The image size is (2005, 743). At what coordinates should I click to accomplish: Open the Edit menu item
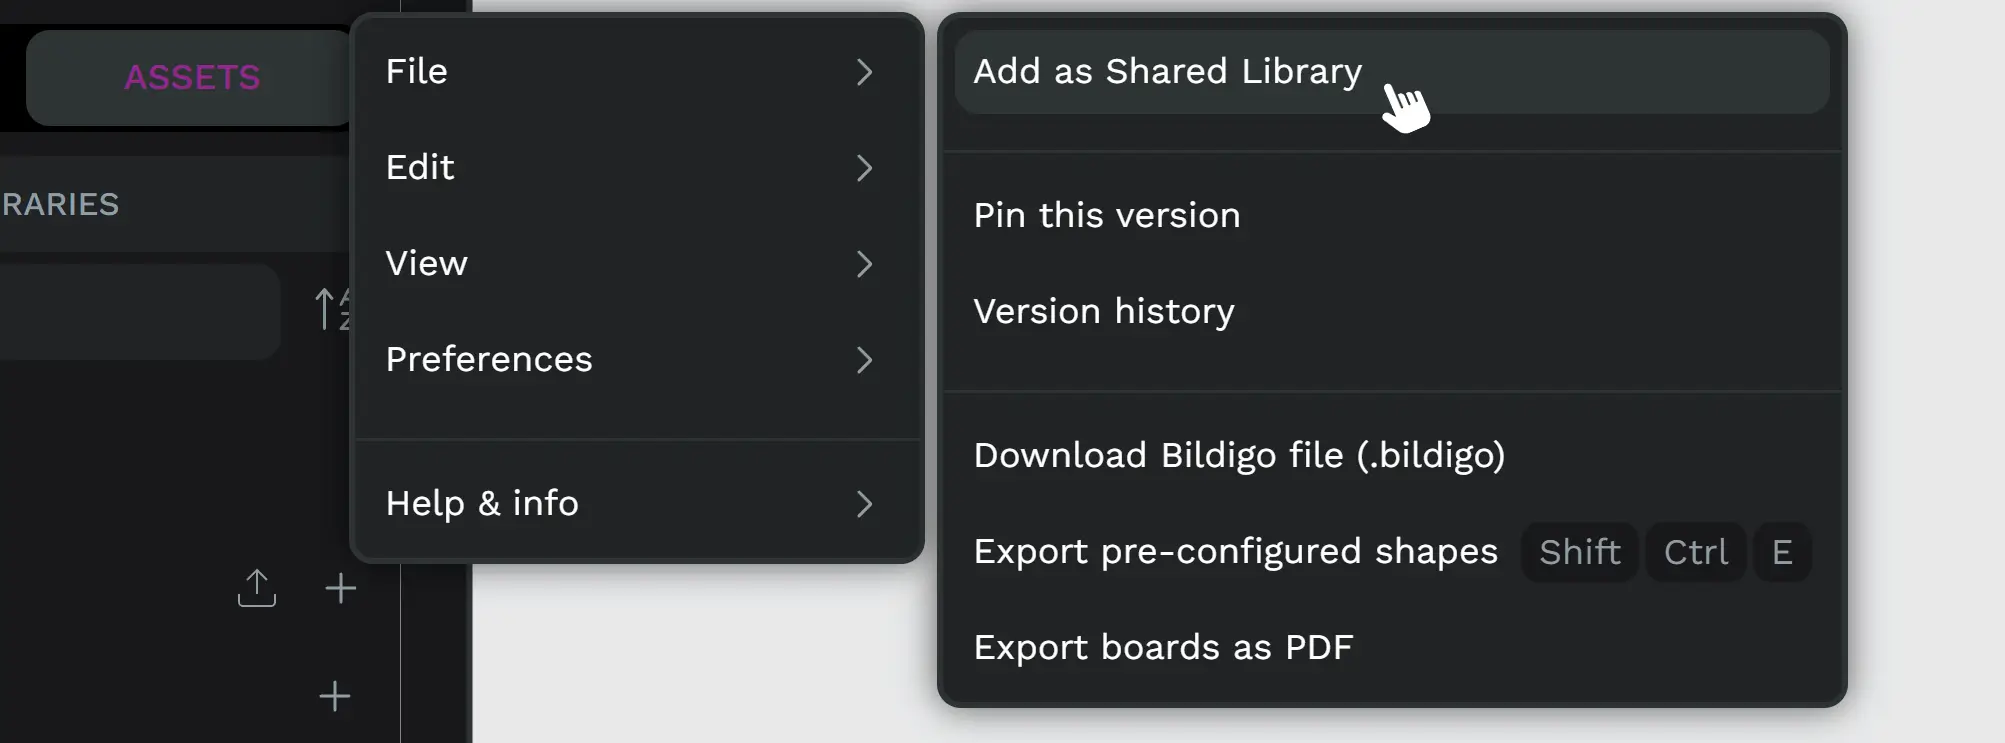420,168
